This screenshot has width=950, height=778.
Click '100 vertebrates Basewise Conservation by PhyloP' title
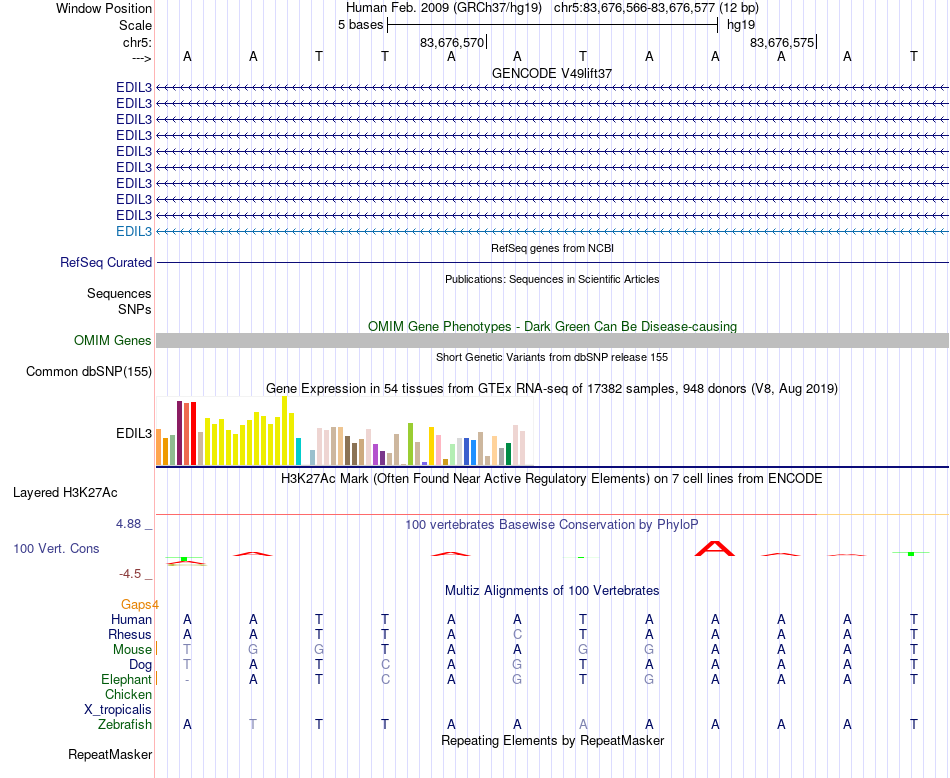(552, 525)
